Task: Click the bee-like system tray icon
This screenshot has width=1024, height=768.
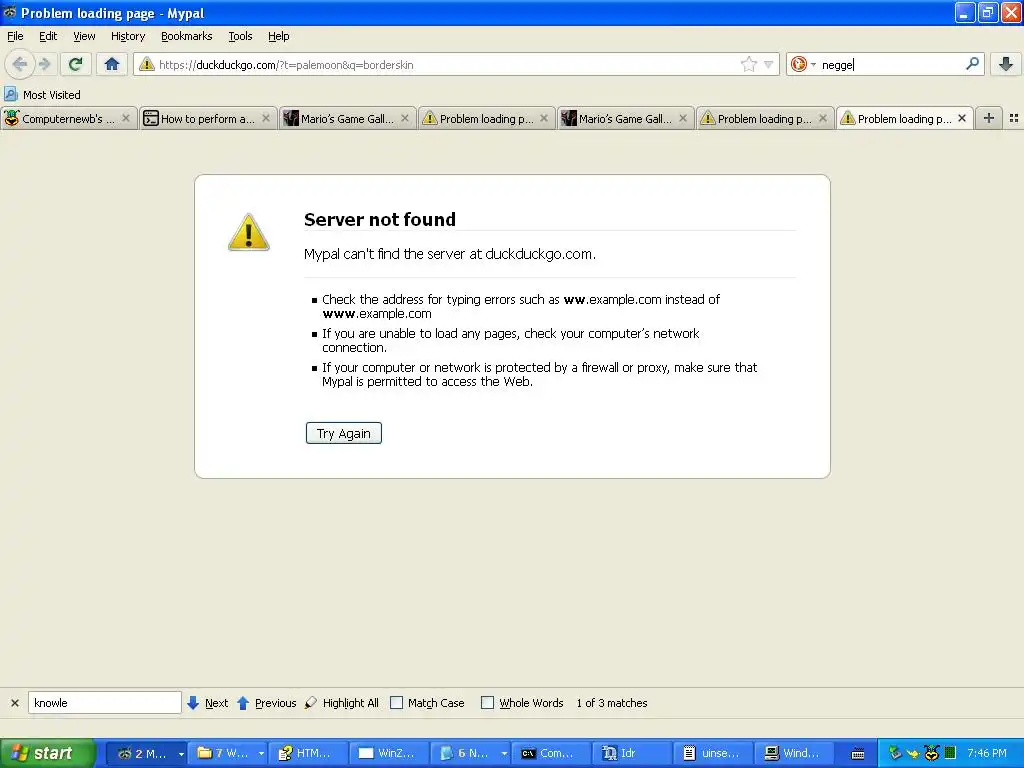Action: coord(931,753)
